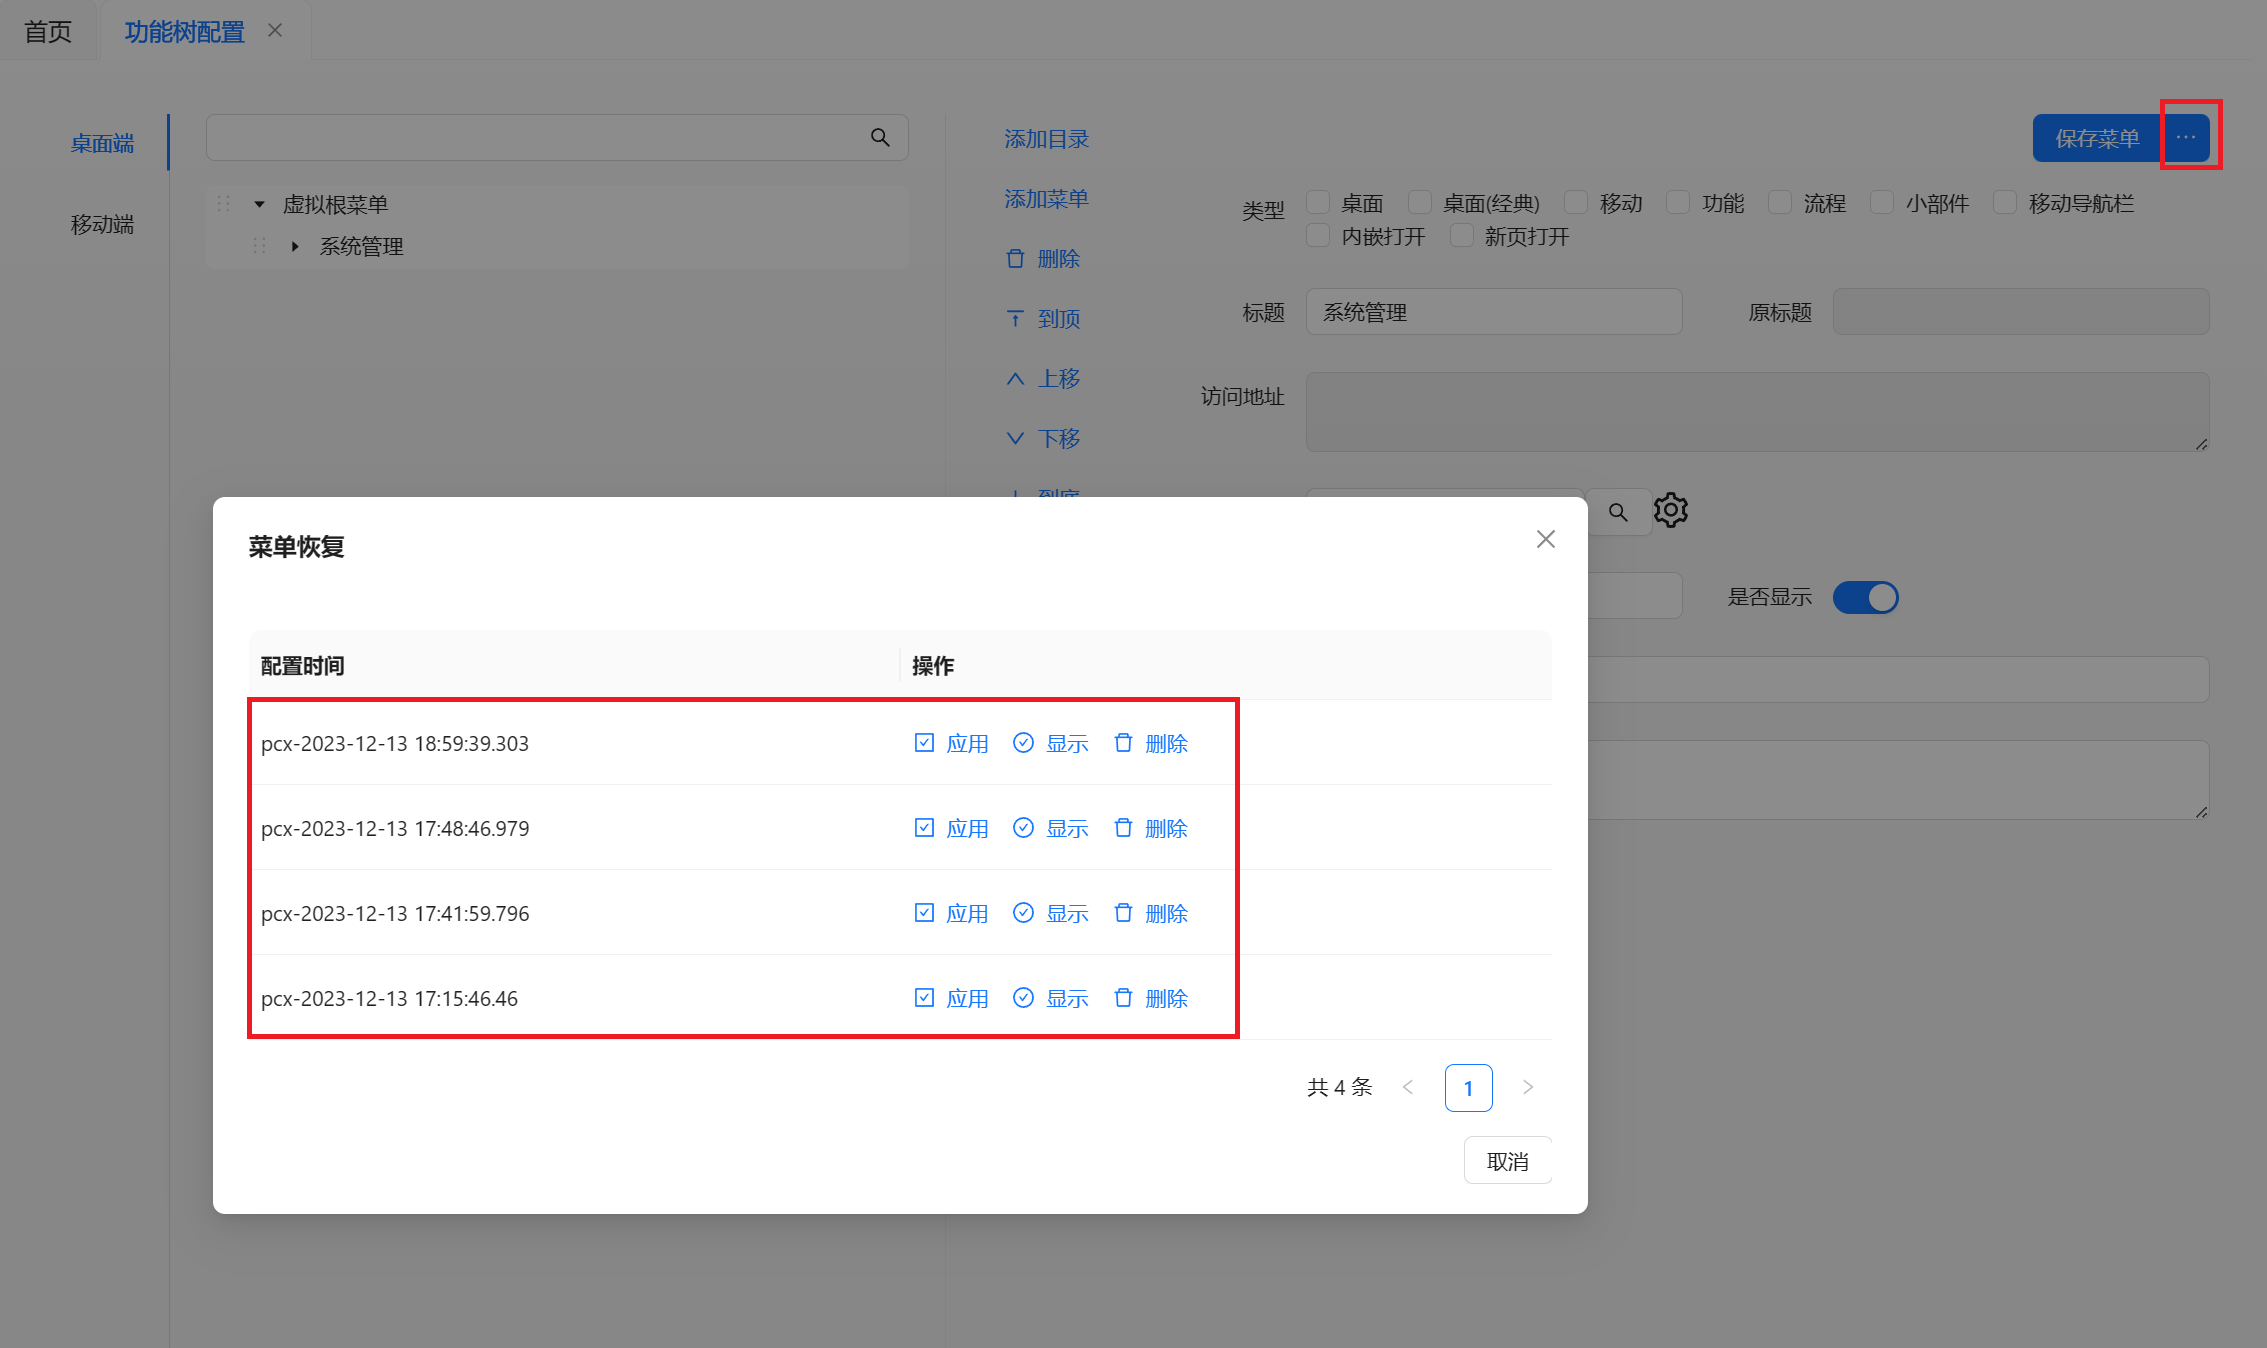Show the 17:15:46.46 configuration
This screenshot has width=2267, height=1348.
[x=1050, y=998]
